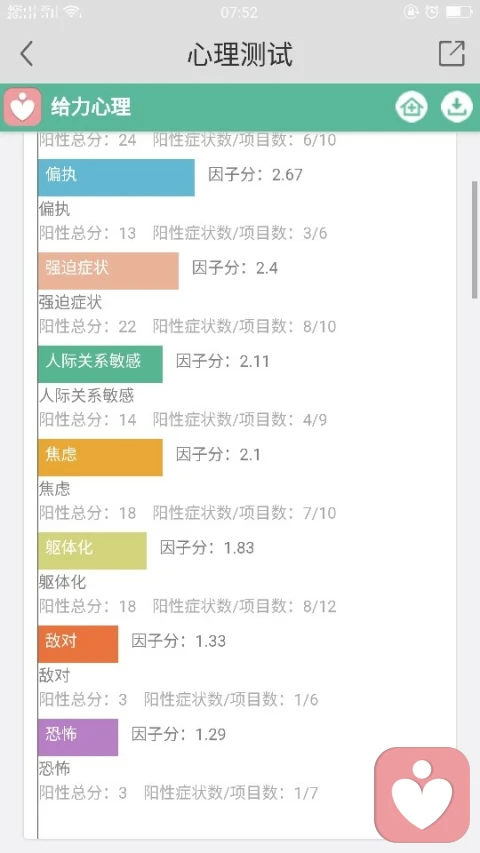Select the purple 恐怖 bar
The height and width of the screenshot is (853, 480).
78,737
